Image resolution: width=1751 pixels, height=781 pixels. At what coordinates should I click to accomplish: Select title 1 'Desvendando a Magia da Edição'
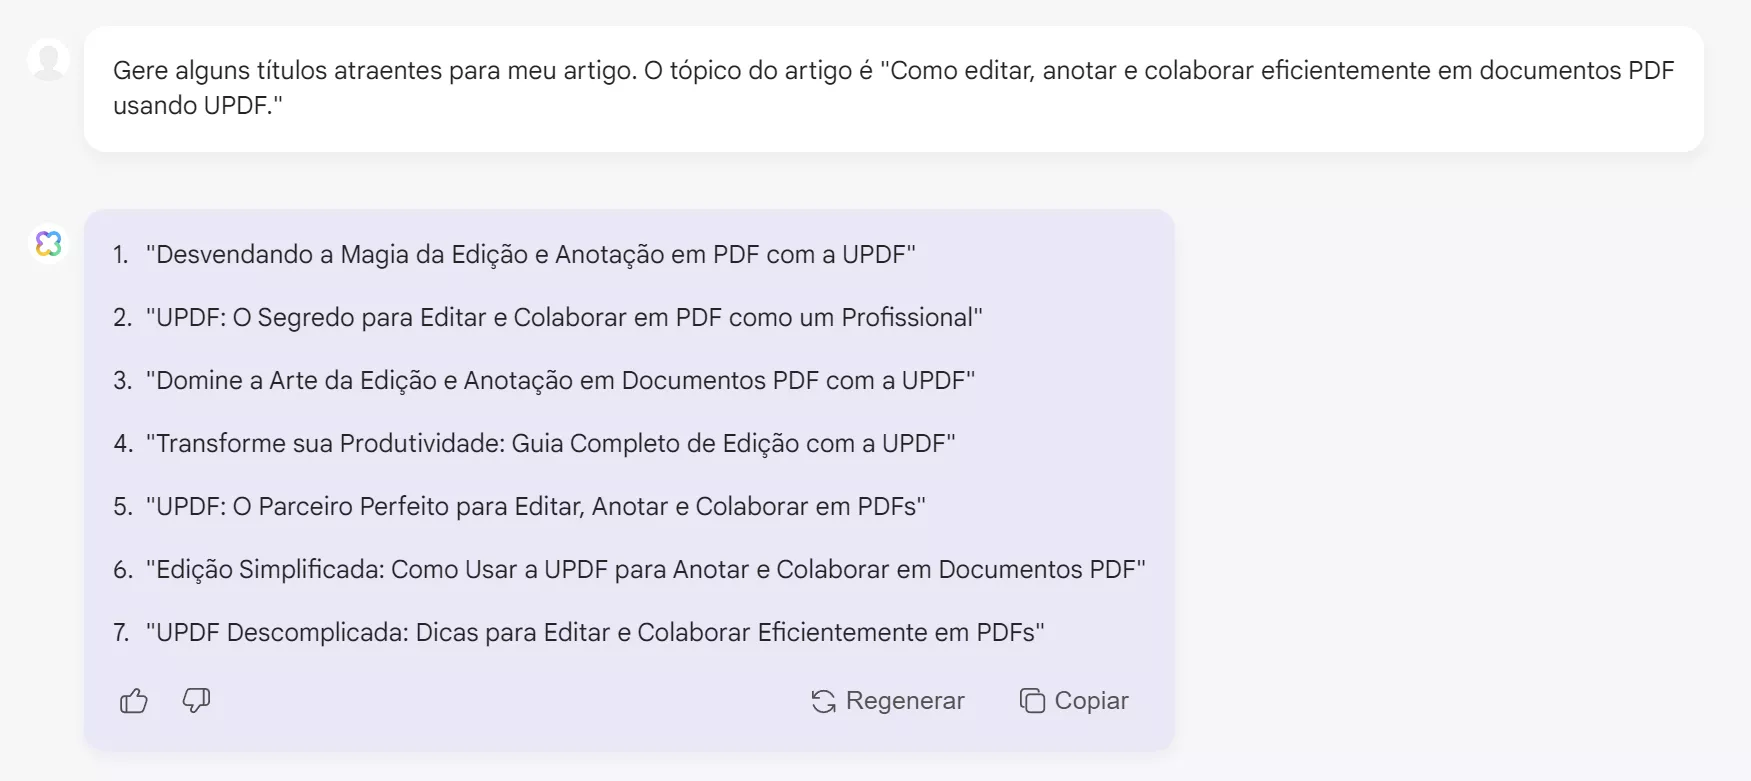point(531,254)
